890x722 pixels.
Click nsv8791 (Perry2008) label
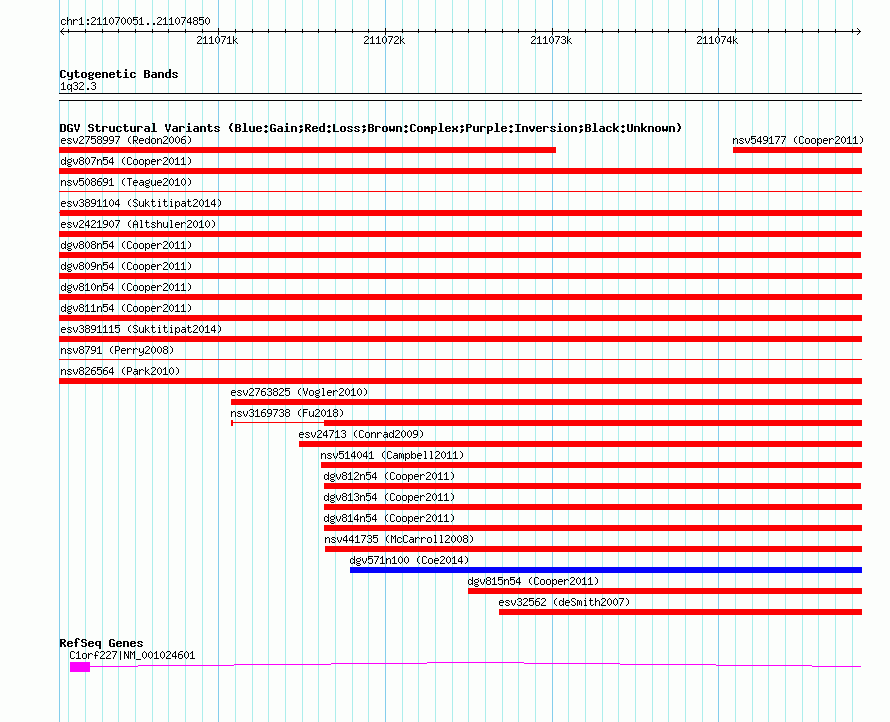pyautogui.click(x=117, y=350)
